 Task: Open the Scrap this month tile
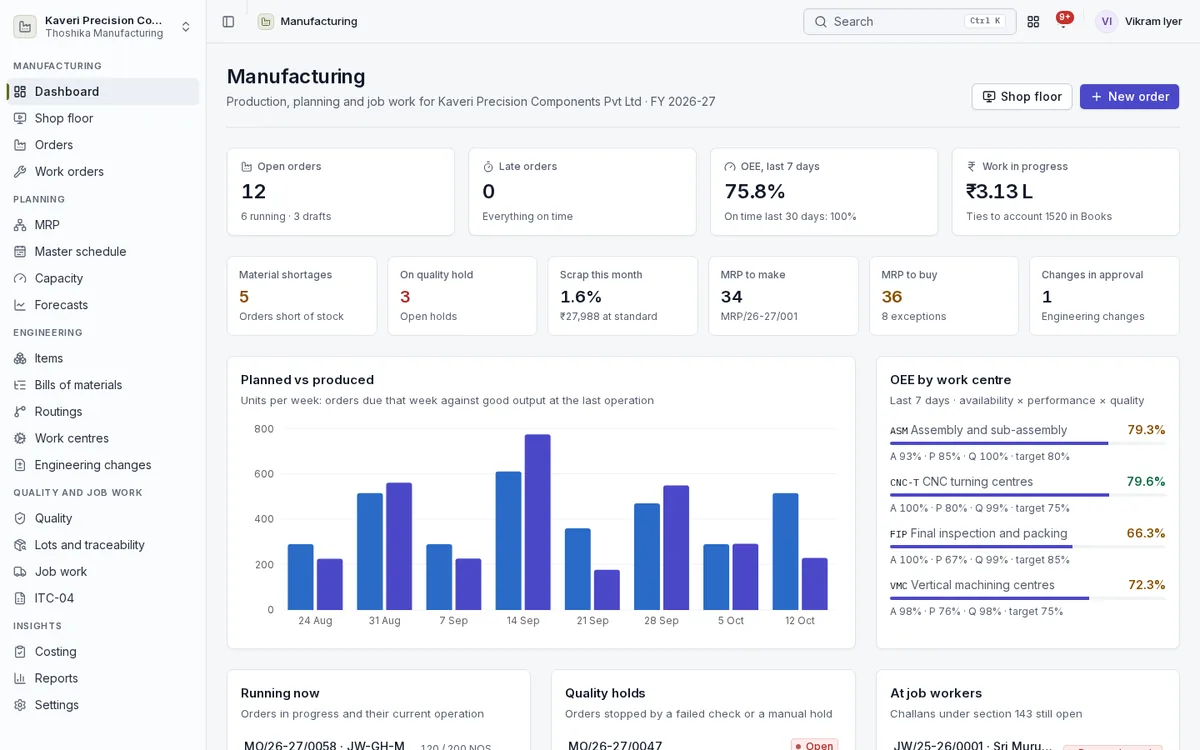point(623,296)
